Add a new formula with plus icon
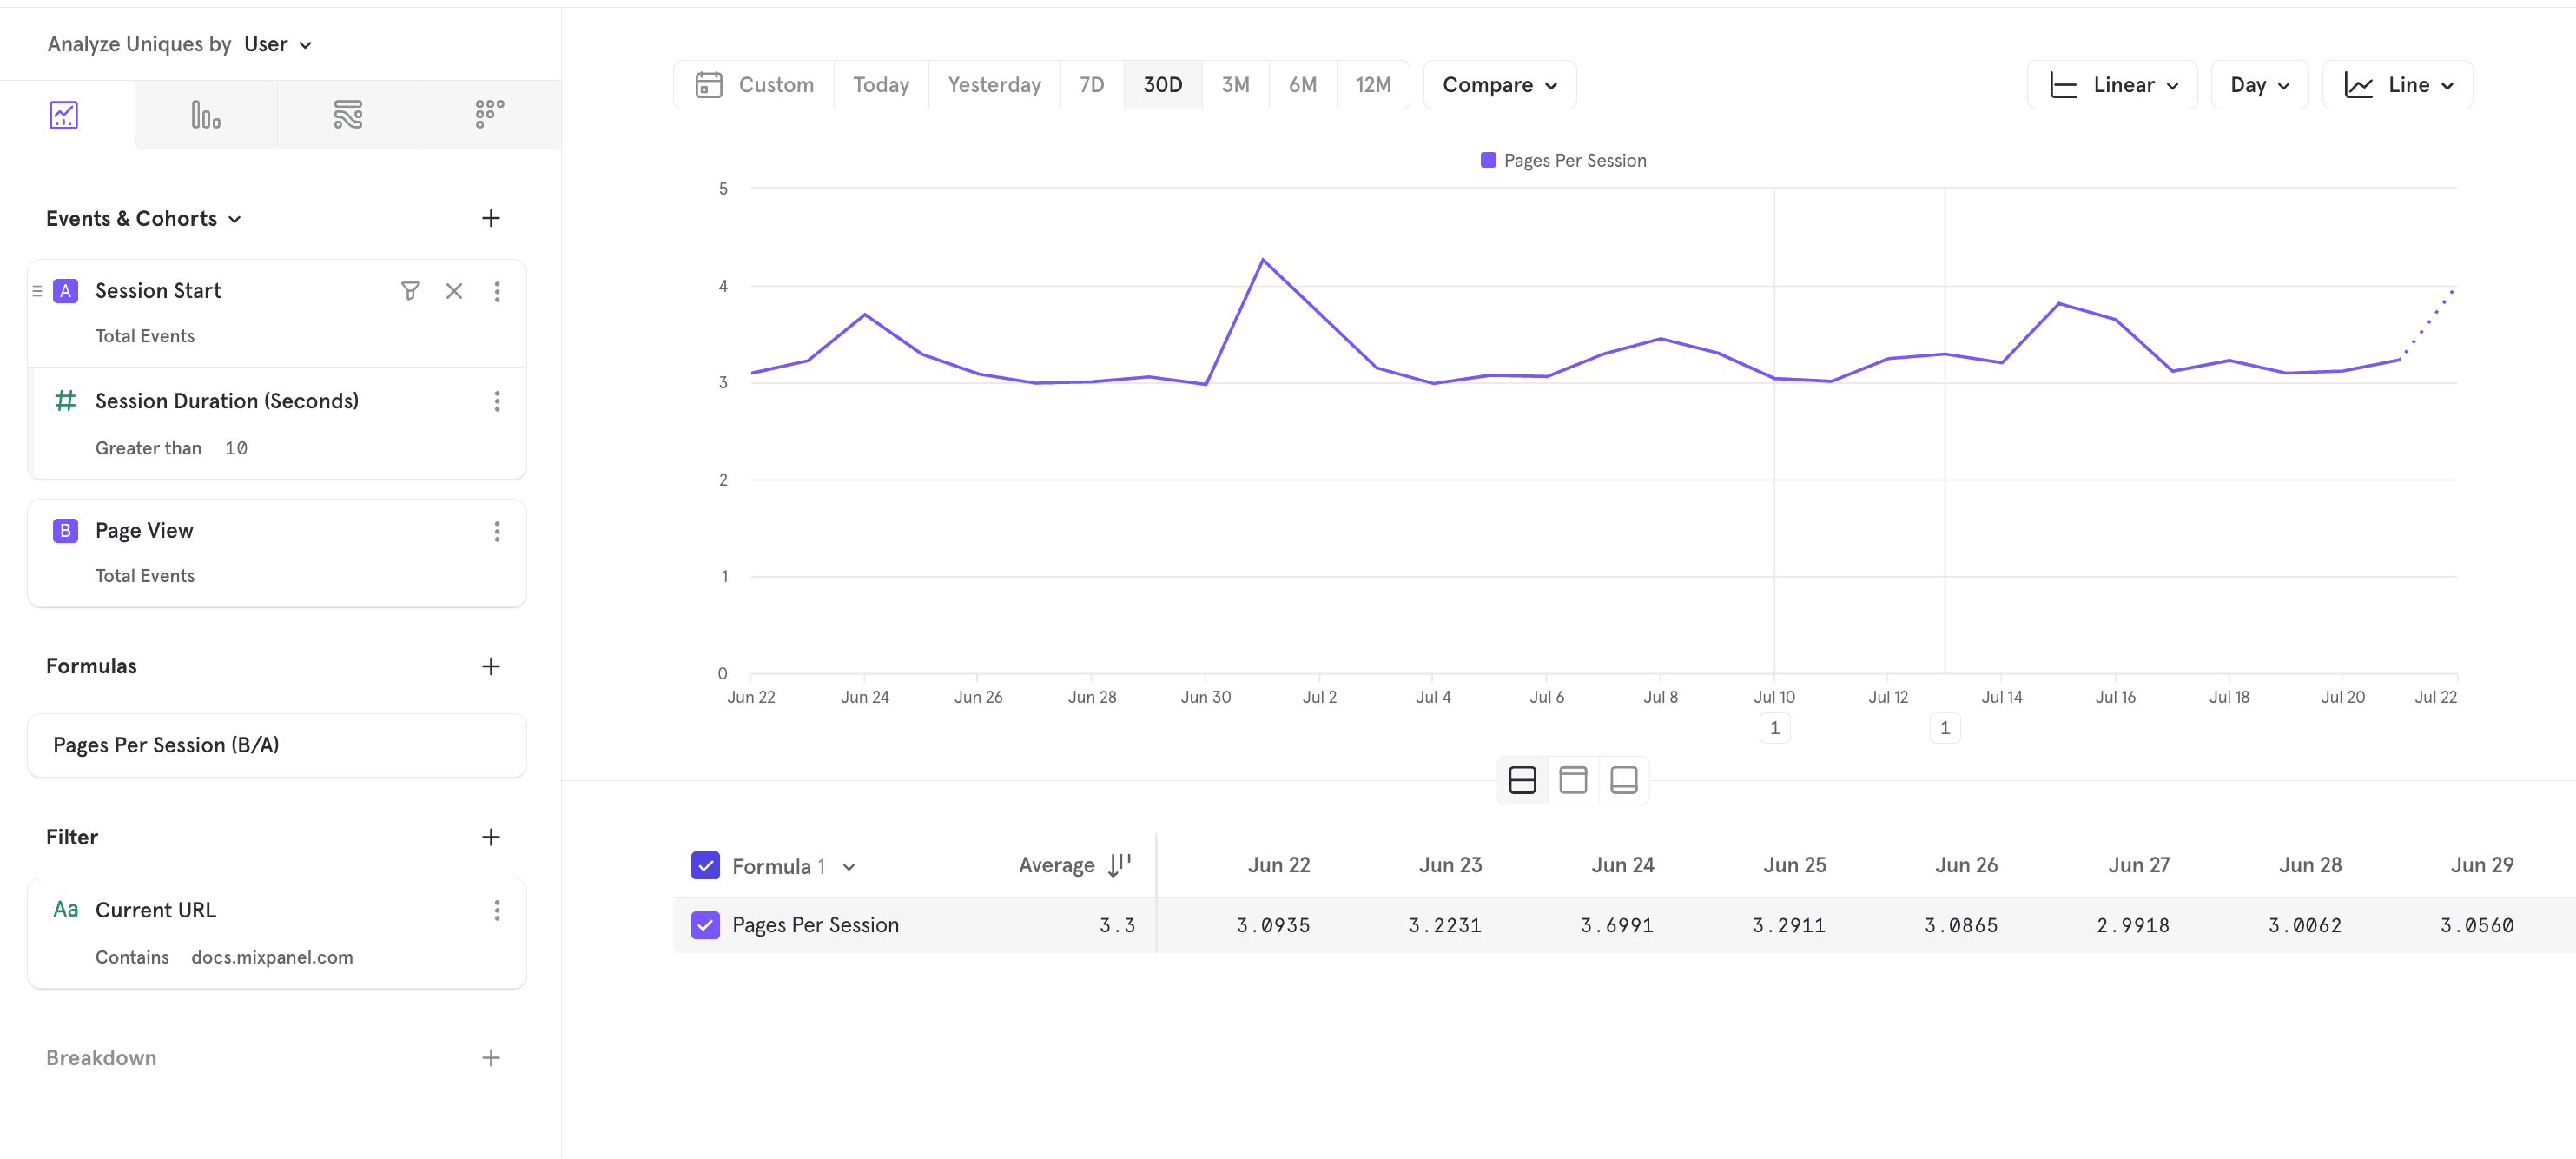The width and height of the screenshot is (2576, 1159). (x=490, y=666)
